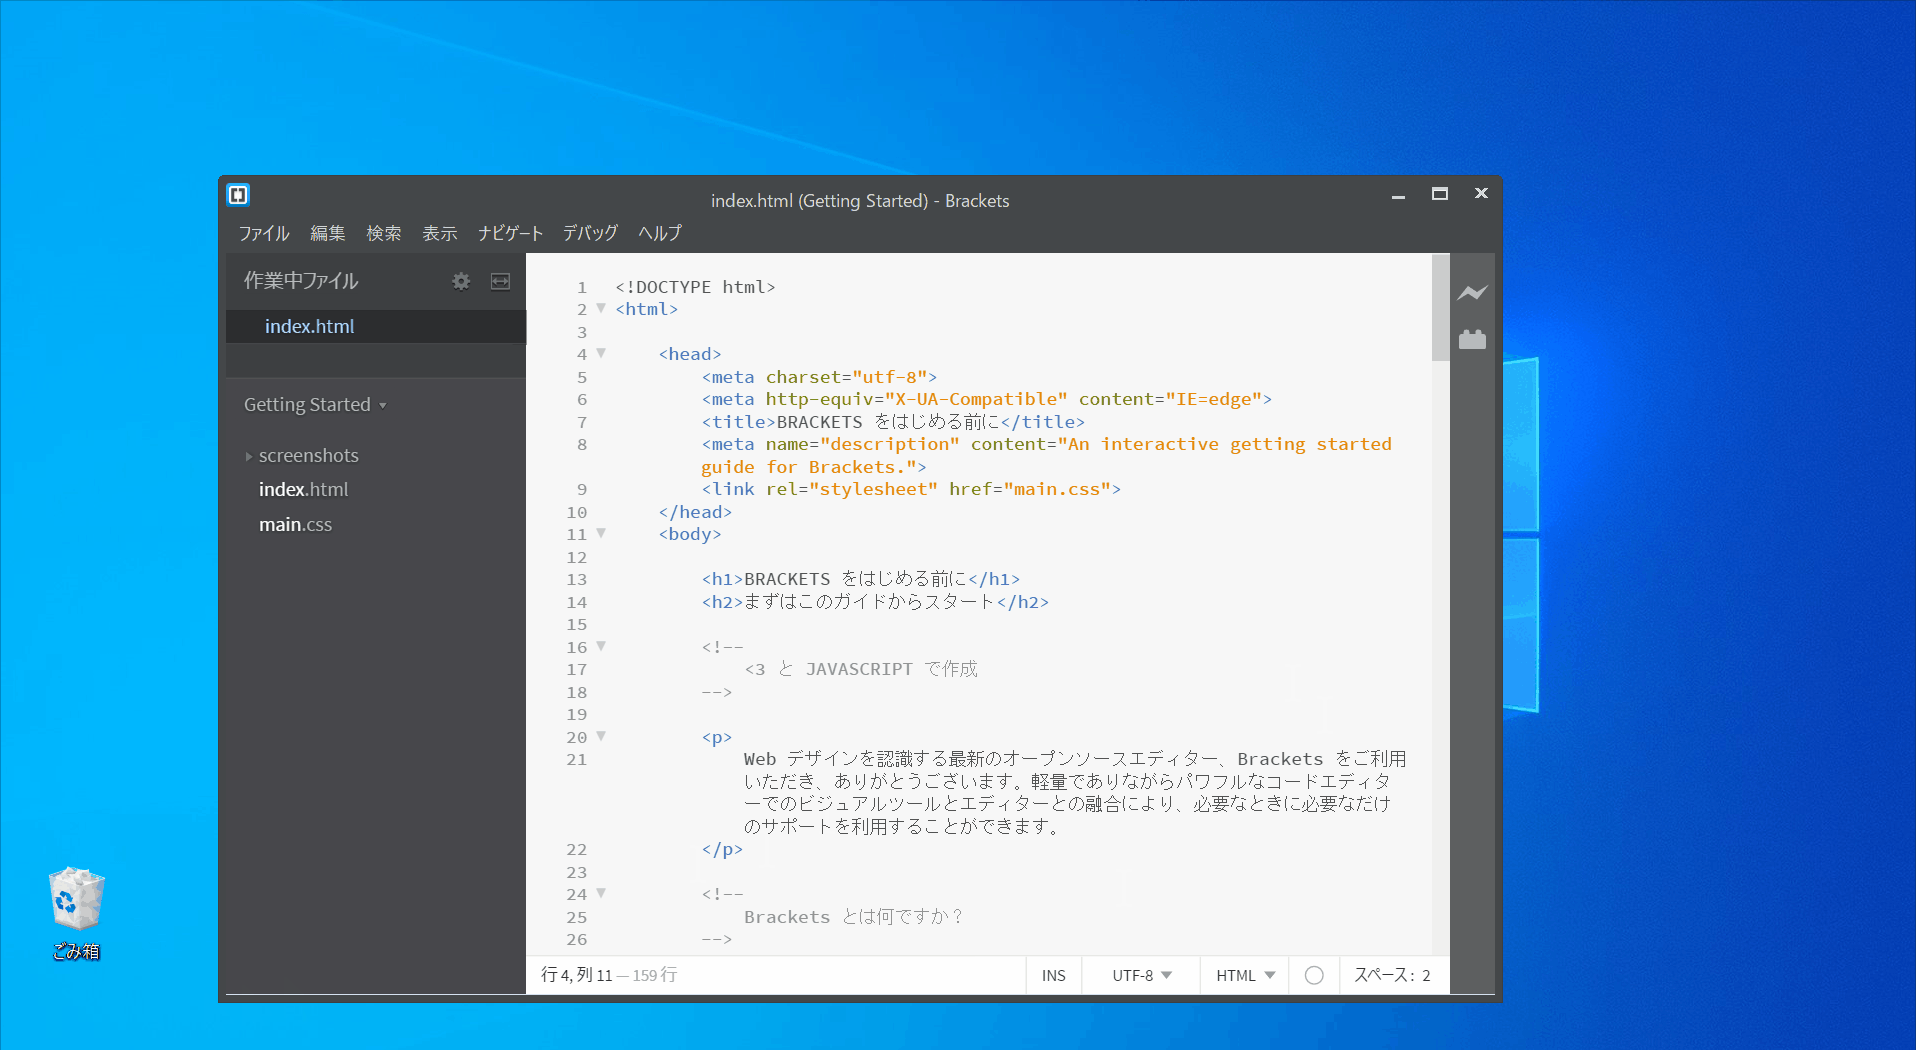Click line number 9 in the gutter

tap(582, 489)
